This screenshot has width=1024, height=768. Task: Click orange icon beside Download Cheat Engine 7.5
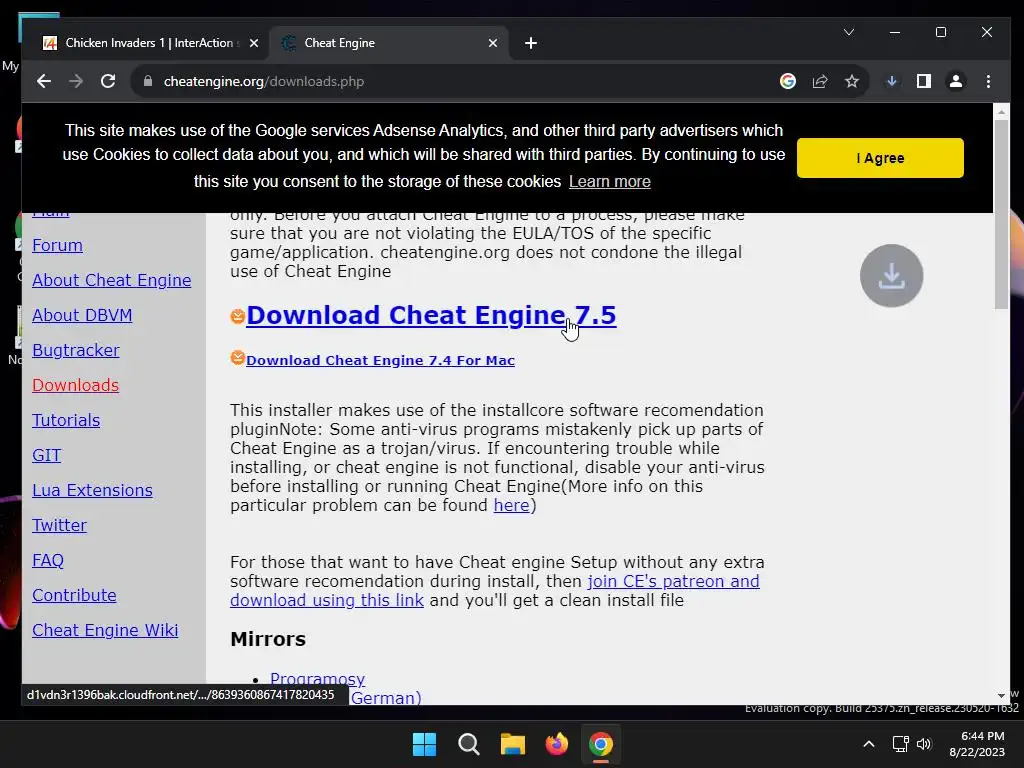click(x=238, y=316)
